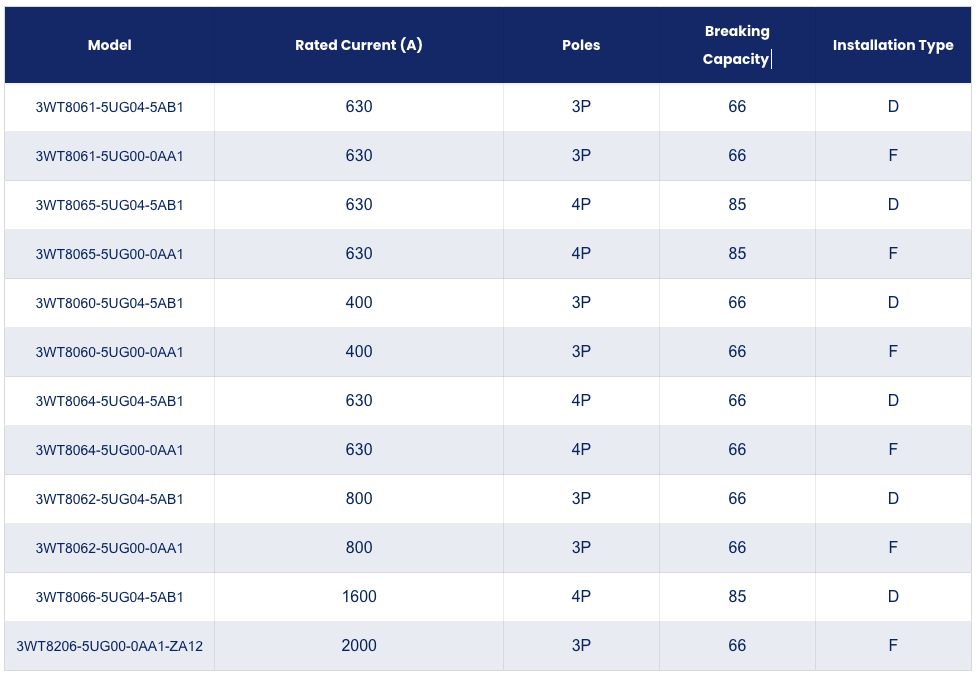Select model 3WT8064-5UG04-5AB1 cell

coord(109,401)
